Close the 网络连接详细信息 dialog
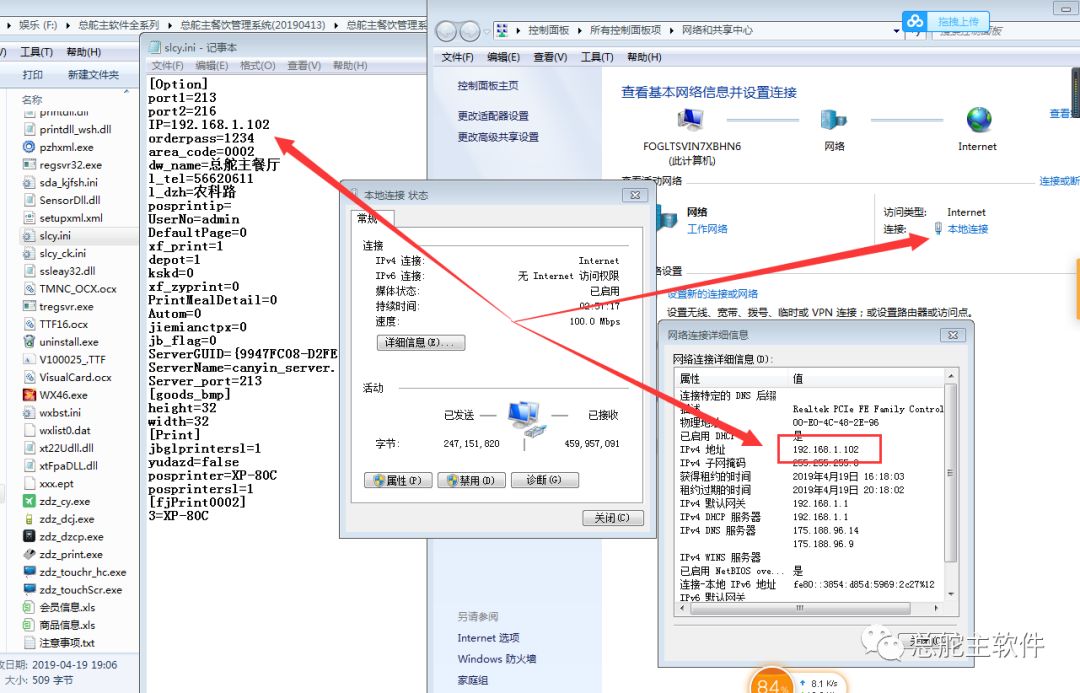 953,335
